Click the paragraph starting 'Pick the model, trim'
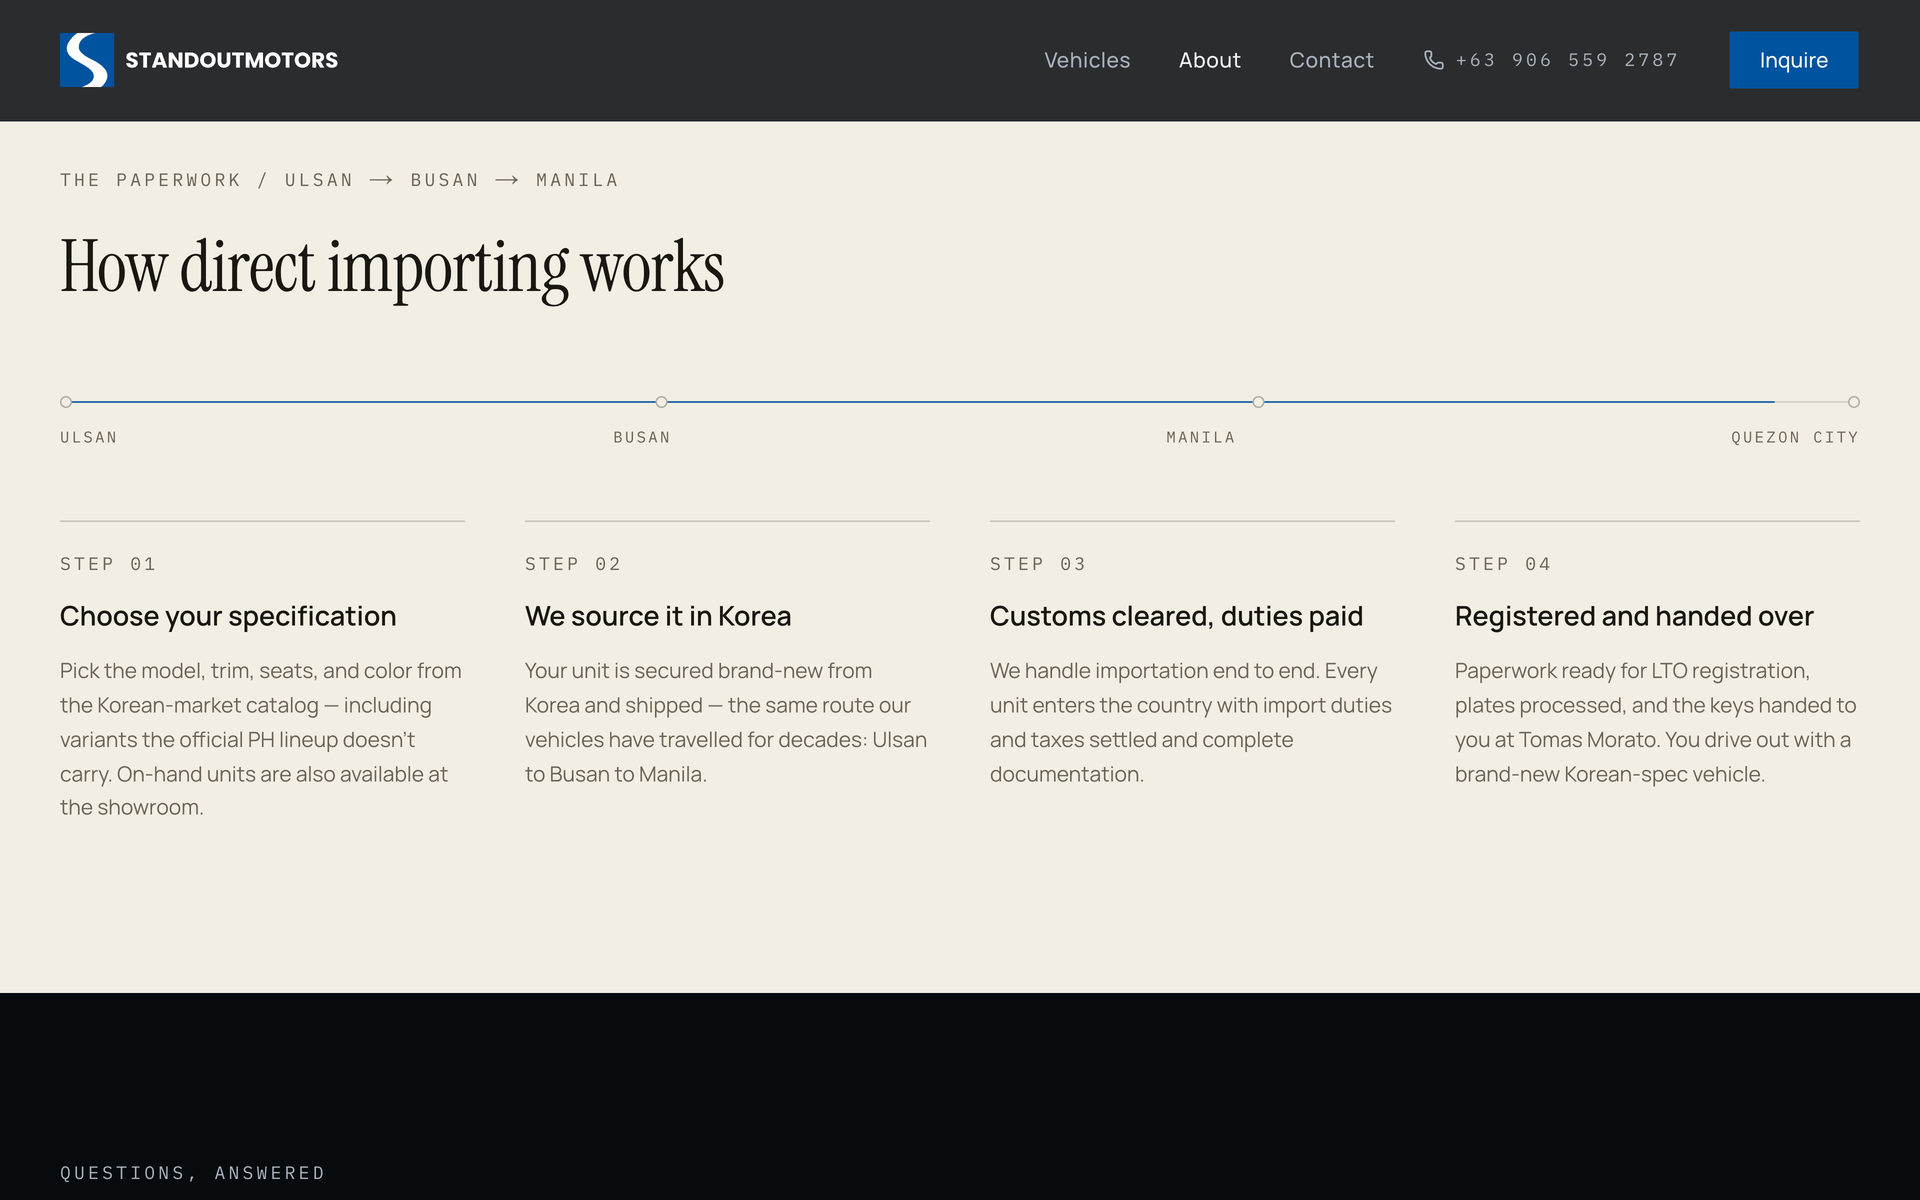Screen dimensions: 1920x1200 click(x=262, y=739)
